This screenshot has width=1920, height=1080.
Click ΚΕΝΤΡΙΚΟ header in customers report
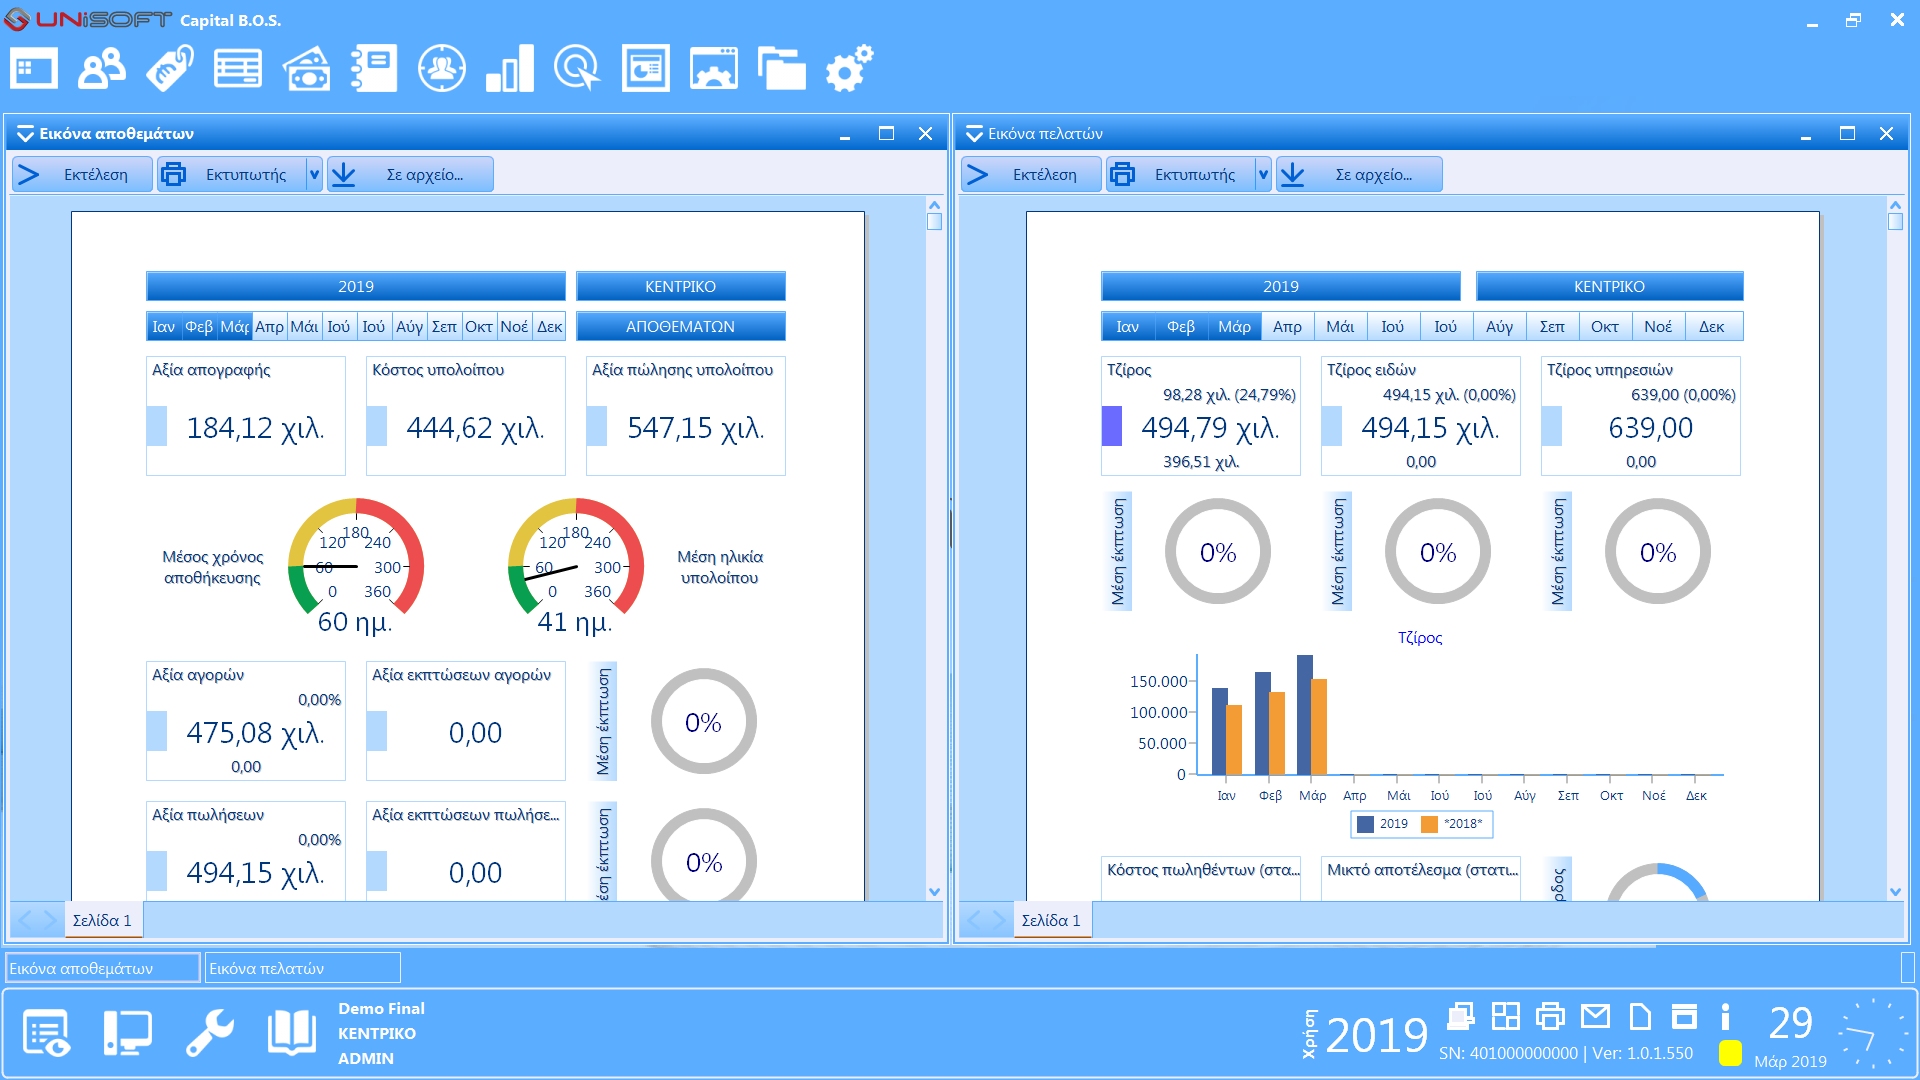1609,286
